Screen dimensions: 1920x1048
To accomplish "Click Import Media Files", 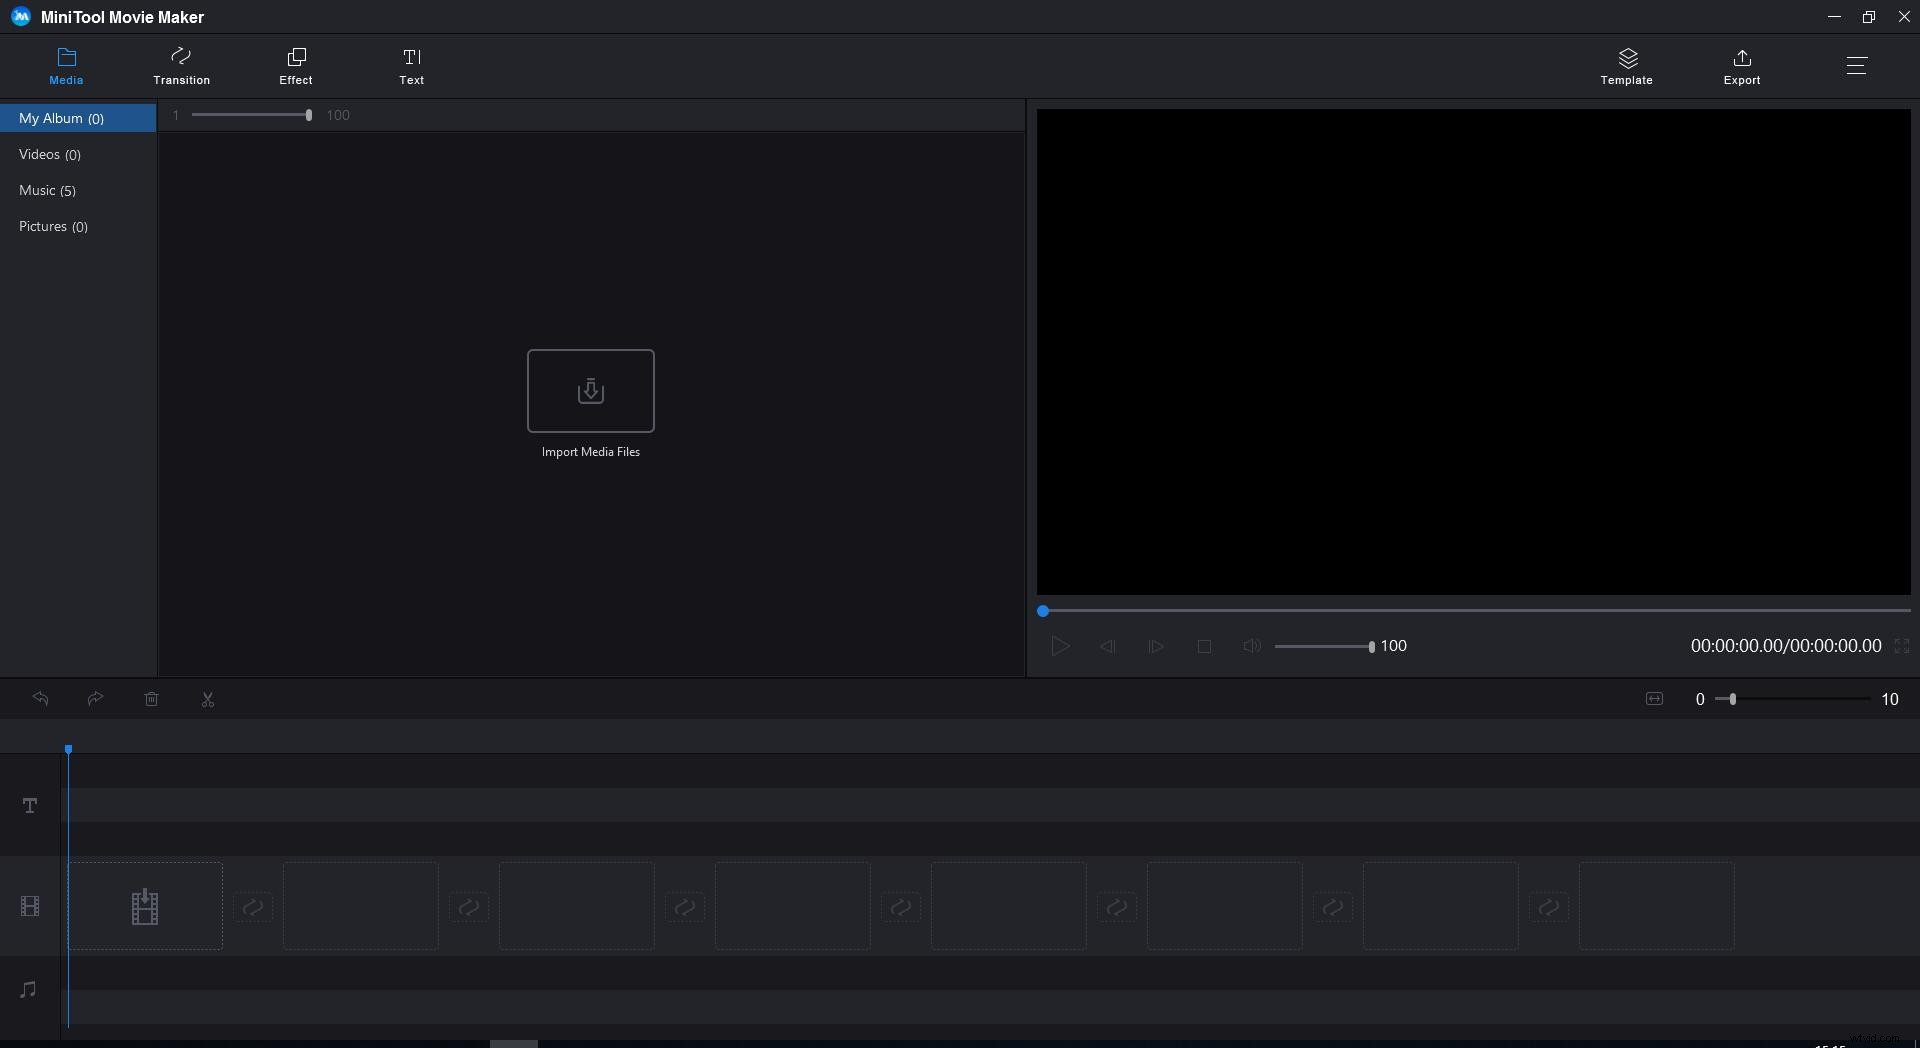I will [x=590, y=392].
